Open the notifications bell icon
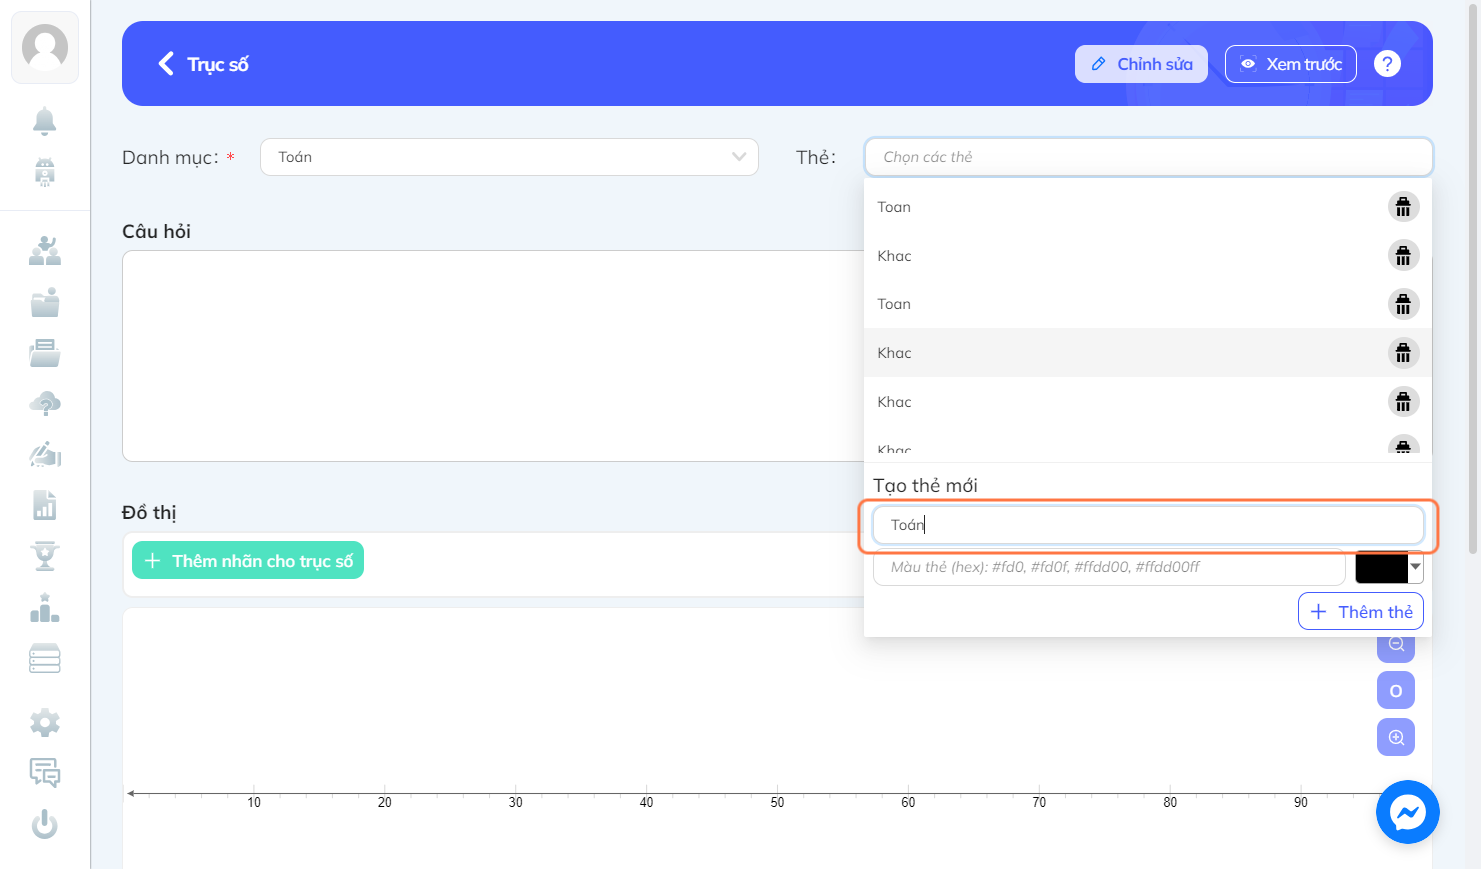Image resolution: width=1481 pixels, height=869 pixels. 44,121
